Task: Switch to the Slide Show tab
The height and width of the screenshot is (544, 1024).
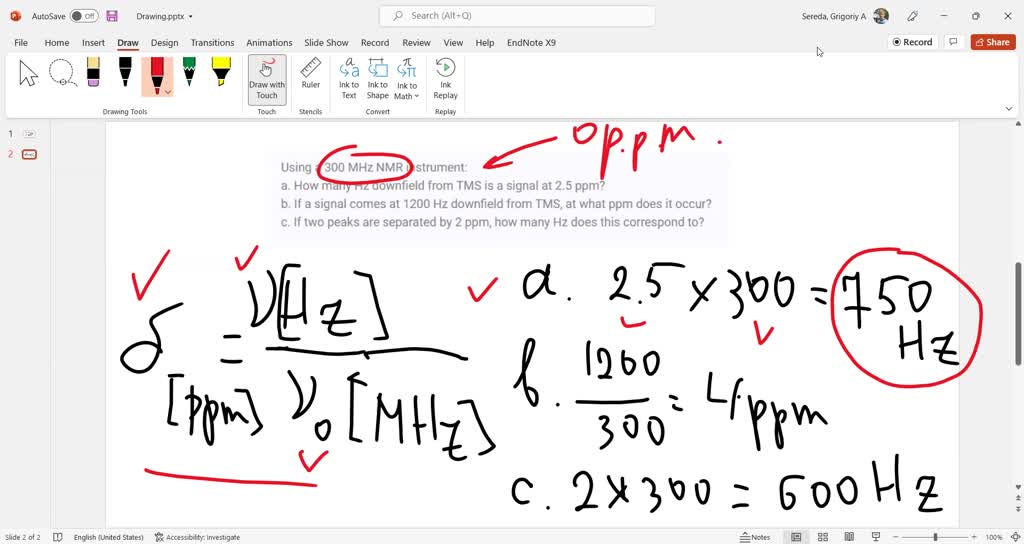Action: pos(326,42)
